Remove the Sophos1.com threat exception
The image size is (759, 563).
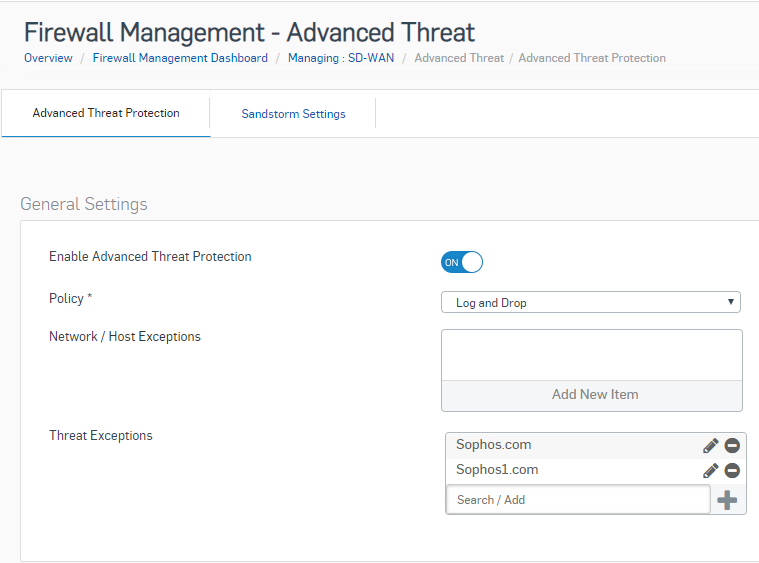[732, 471]
